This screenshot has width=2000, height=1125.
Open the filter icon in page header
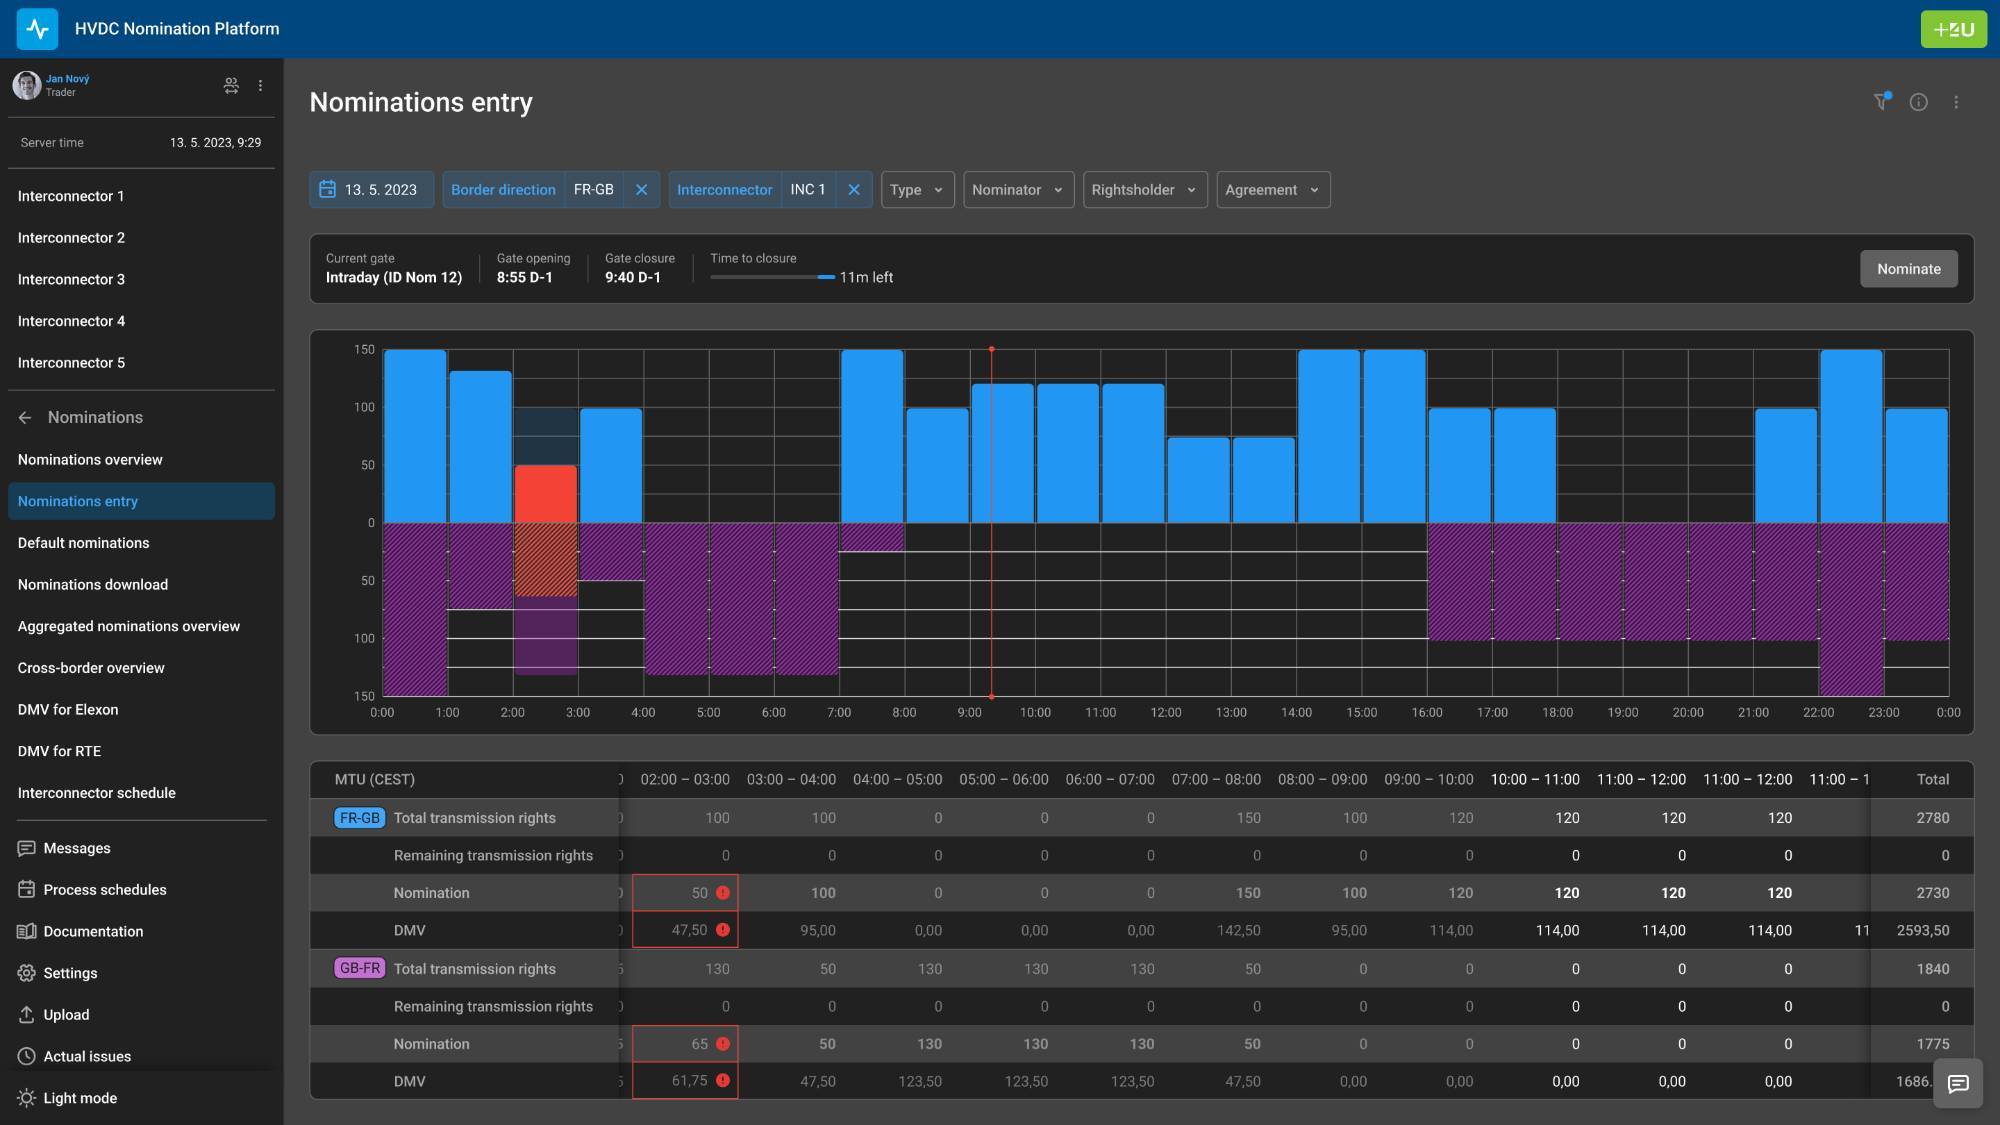point(1881,101)
